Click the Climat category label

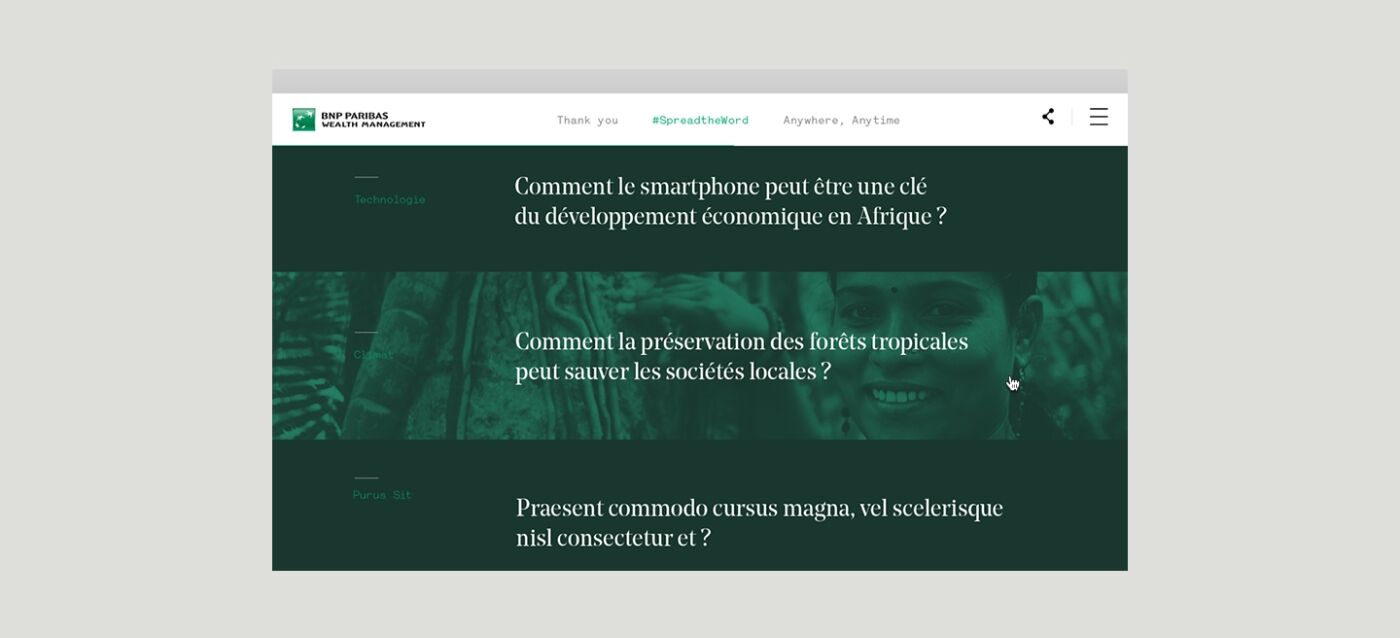point(374,354)
